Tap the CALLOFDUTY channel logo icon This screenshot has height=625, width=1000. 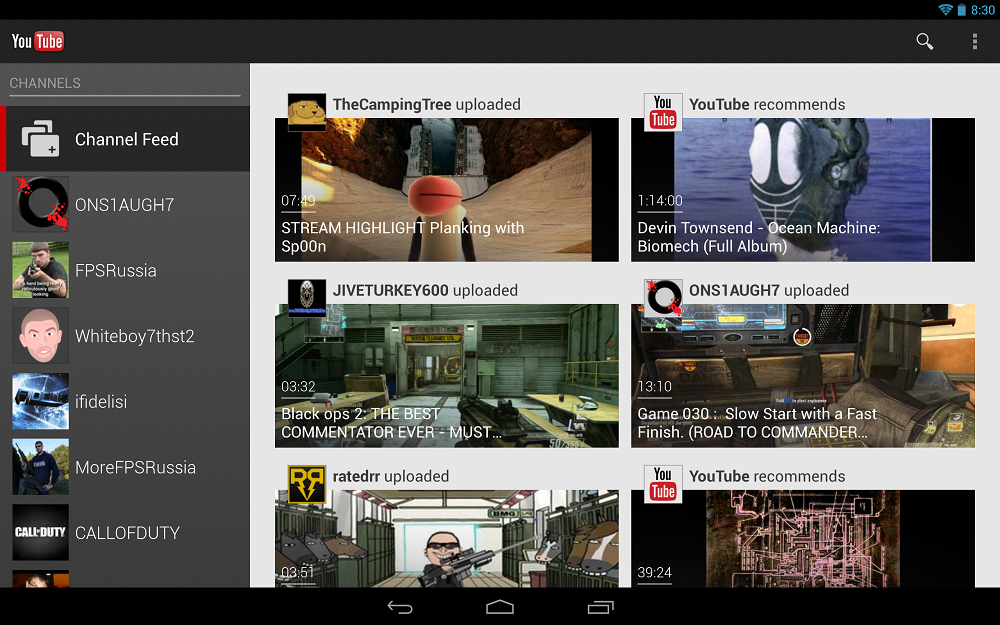click(x=41, y=533)
